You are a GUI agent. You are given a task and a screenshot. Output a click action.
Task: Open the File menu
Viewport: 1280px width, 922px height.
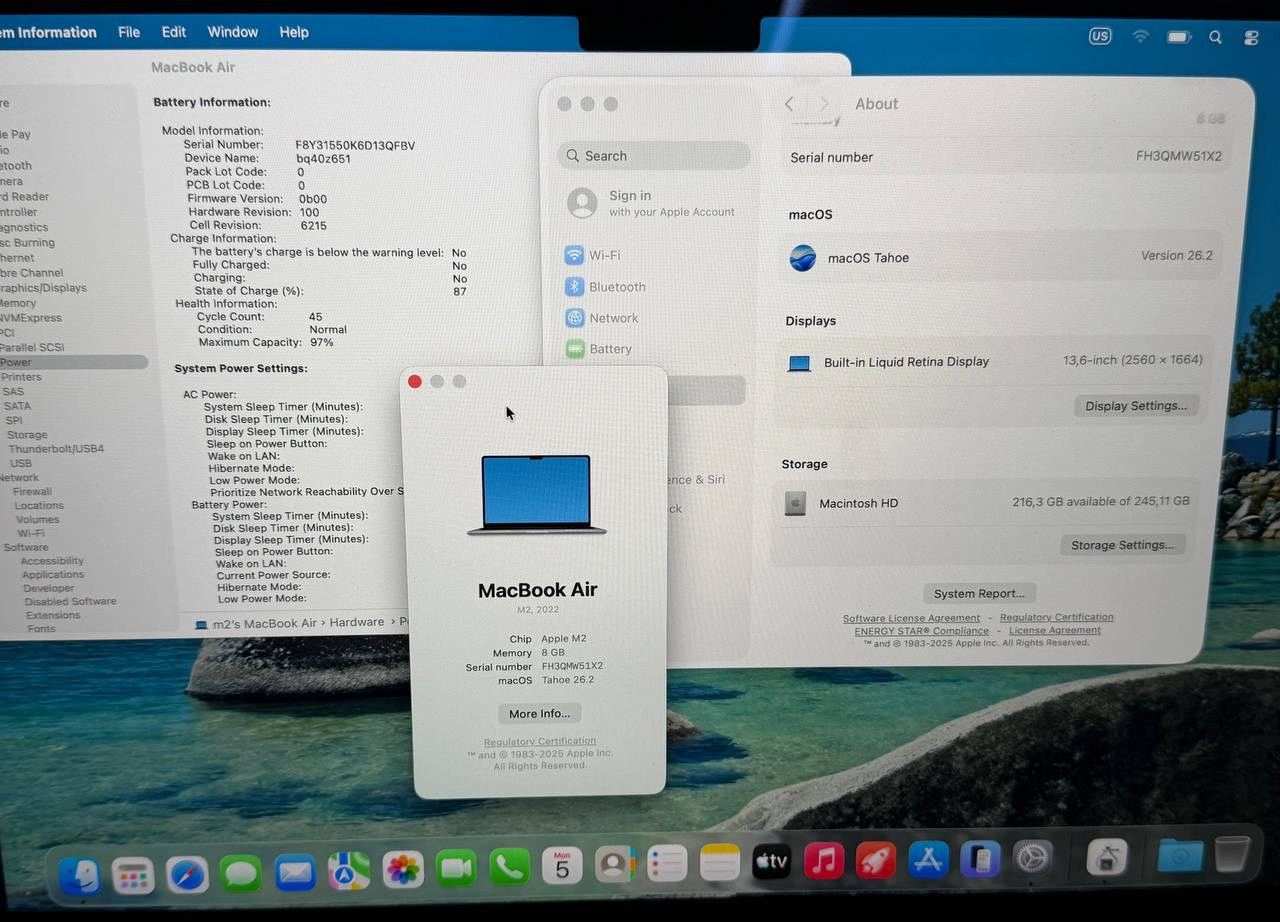[x=129, y=32]
